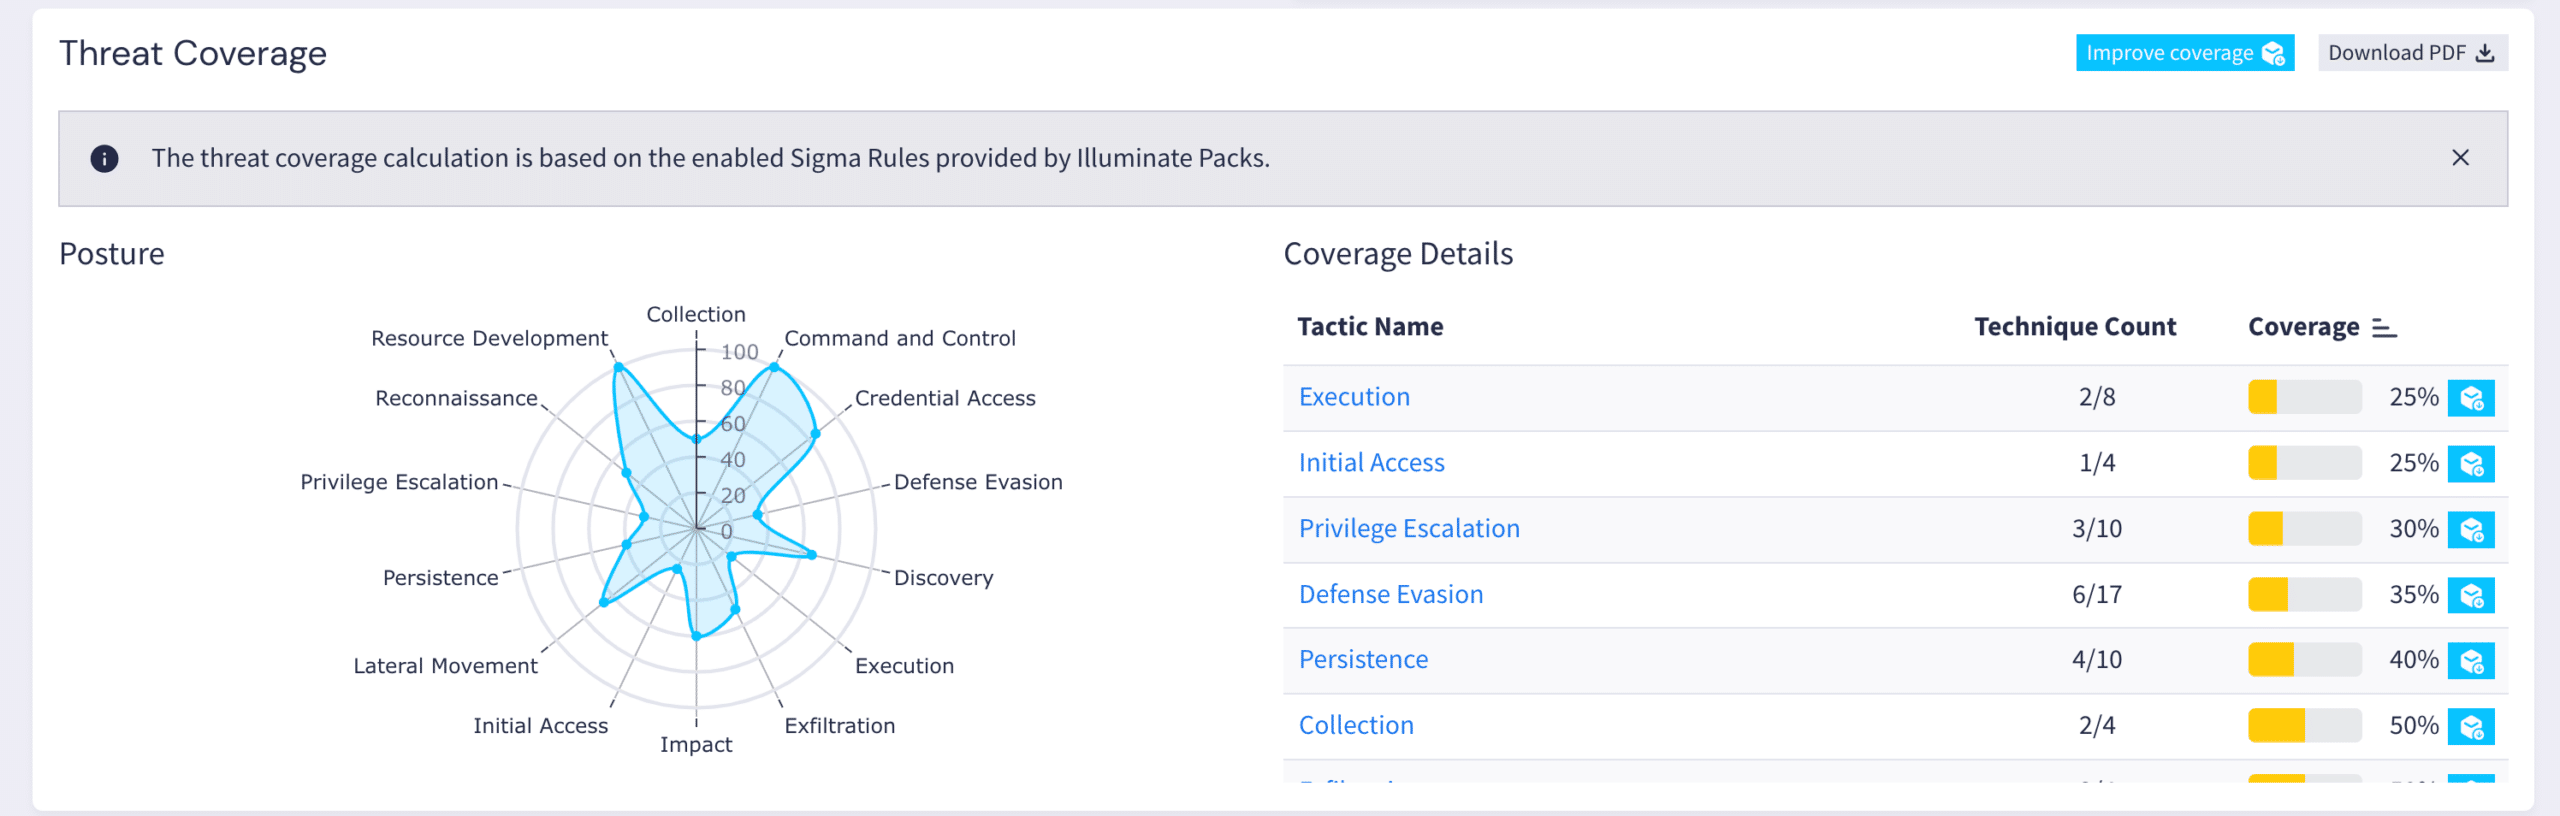Image resolution: width=2560 pixels, height=816 pixels.
Task: Open the Collection tactic link
Action: click(x=1356, y=726)
